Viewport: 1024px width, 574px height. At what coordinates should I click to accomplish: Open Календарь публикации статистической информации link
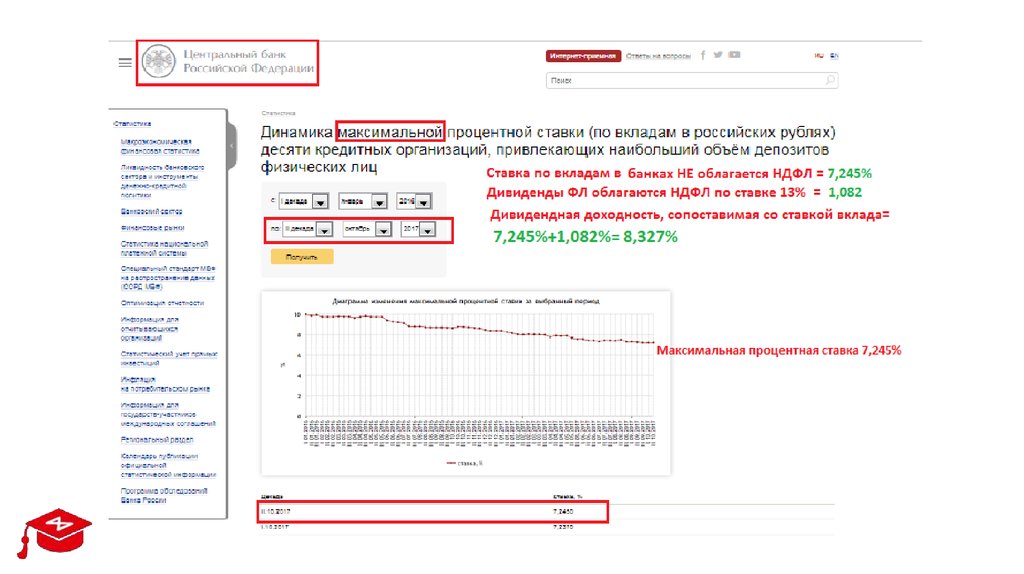point(168,466)
